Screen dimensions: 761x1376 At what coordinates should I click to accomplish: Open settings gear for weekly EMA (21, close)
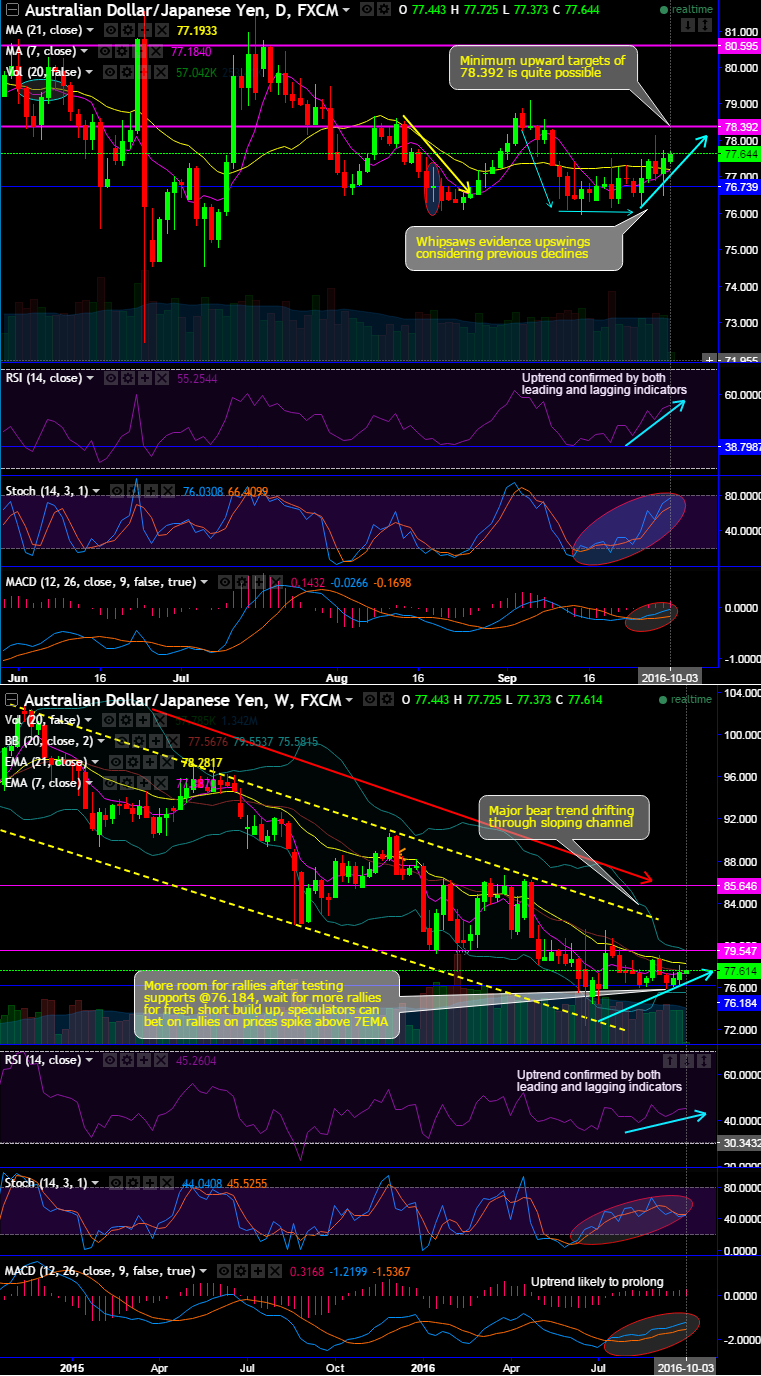pos(133,762)
